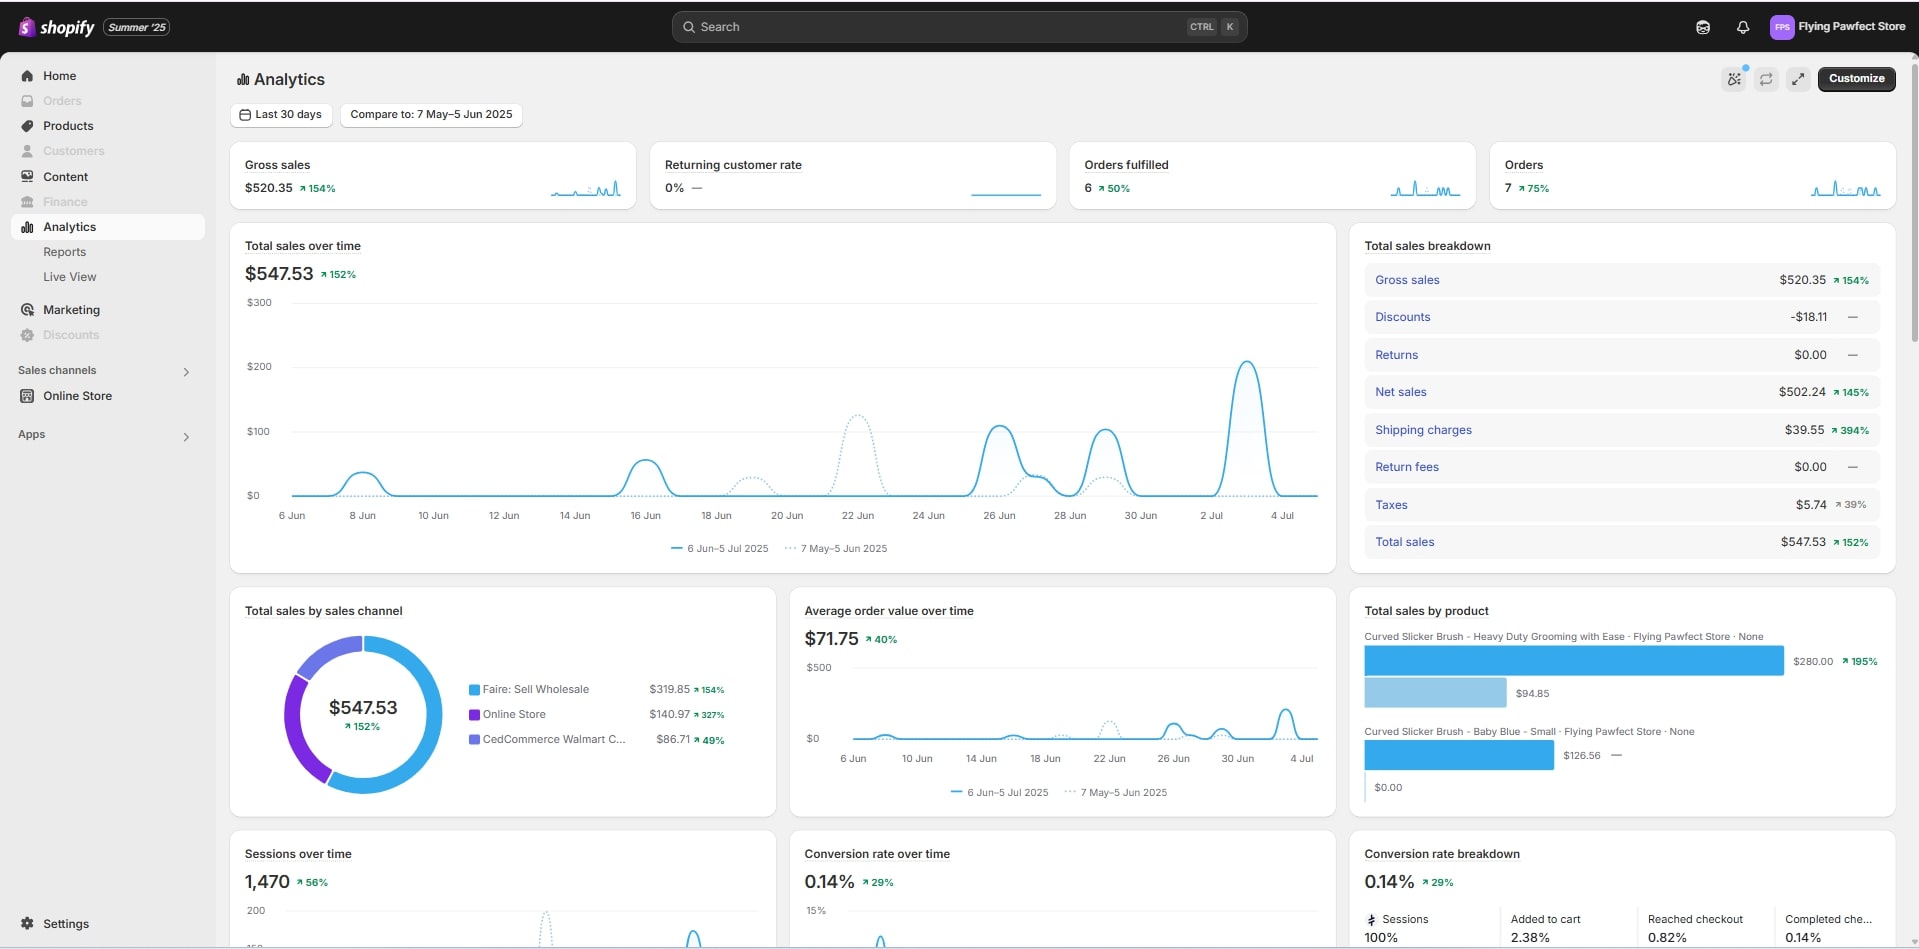Click the Conversion rate breakdown title
Image resolution: width=1919 pixels, height=949 pixels.
[1442, 854]
